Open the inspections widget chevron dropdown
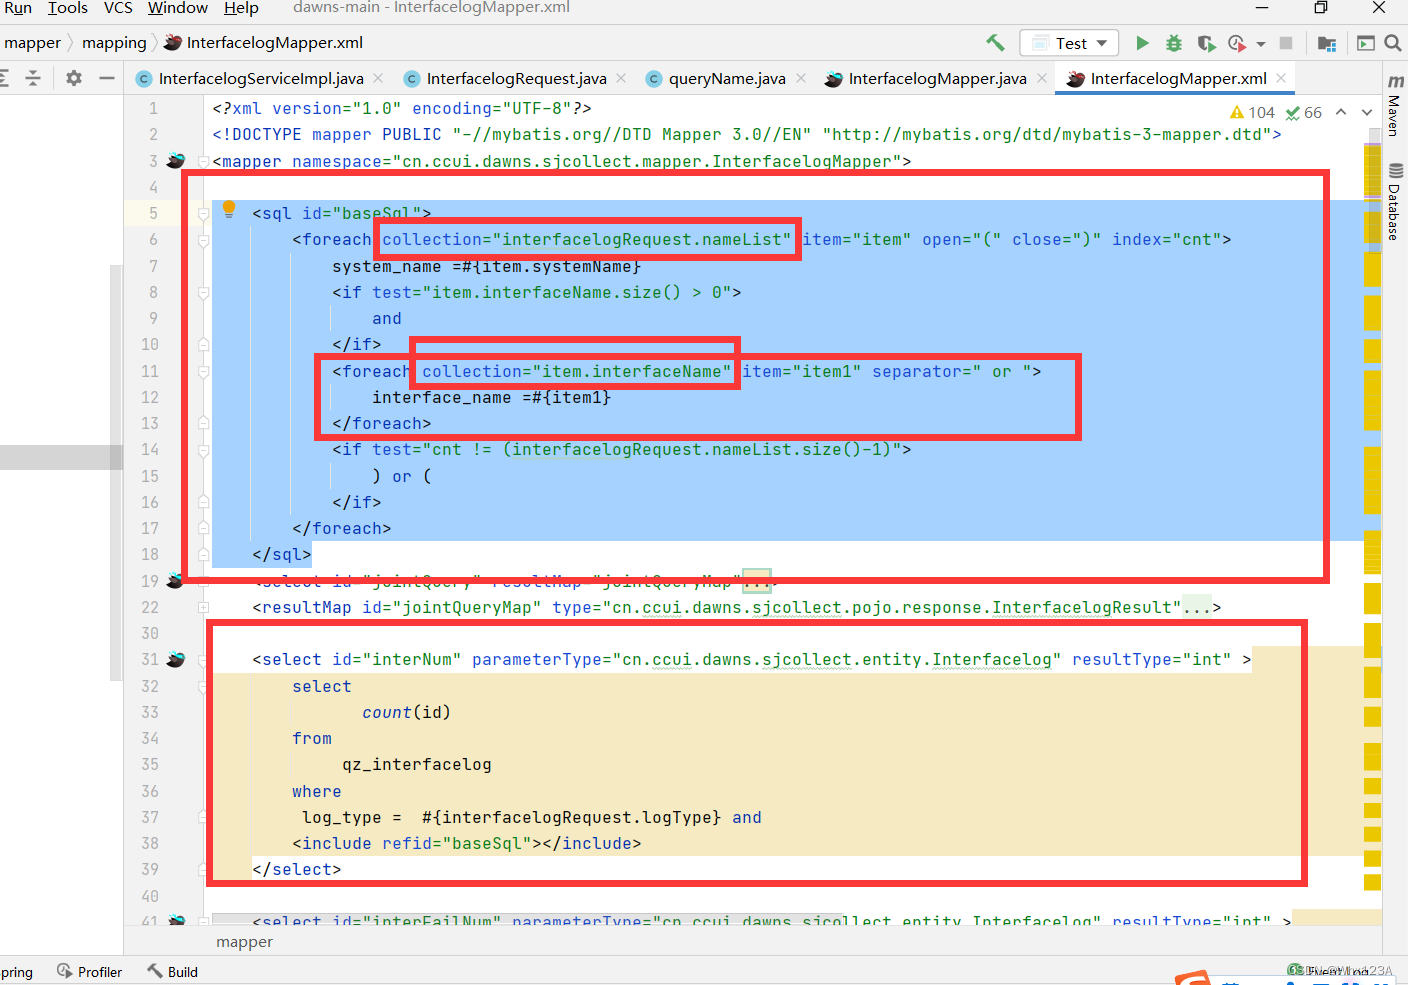Screen dimensions: 1408x985 coord(1367,113)
